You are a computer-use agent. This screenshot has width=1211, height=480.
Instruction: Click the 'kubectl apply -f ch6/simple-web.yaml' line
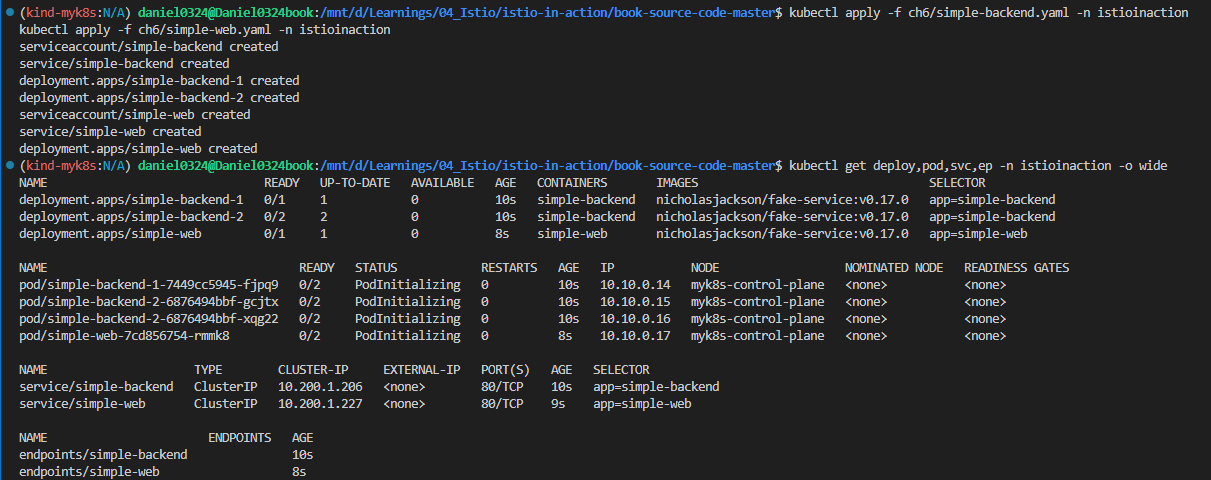point(205,30)
